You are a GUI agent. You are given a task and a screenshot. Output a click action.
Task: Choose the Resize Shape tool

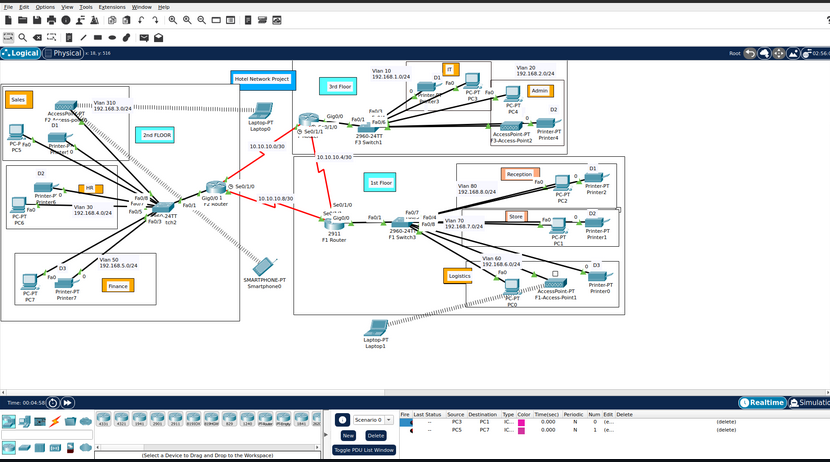click(x=51, y=38)
